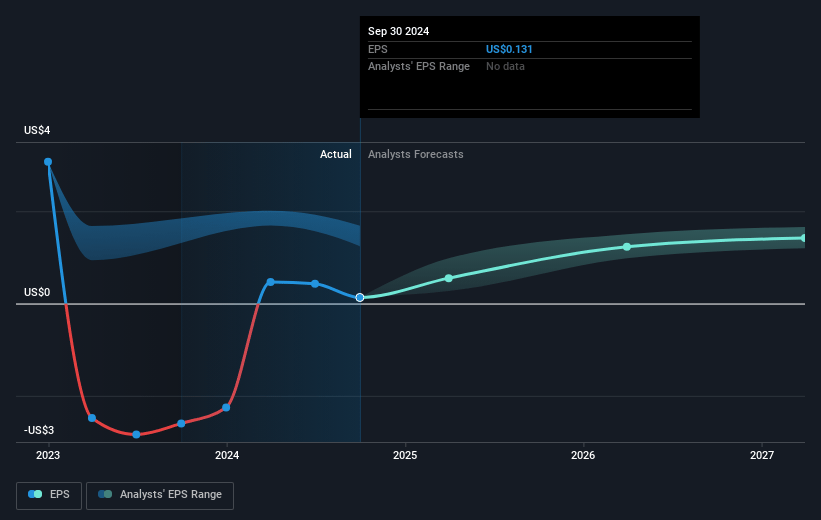Click the 2026 axis label
This screenshot has width=821, height=520.
(x=583, y=455)
